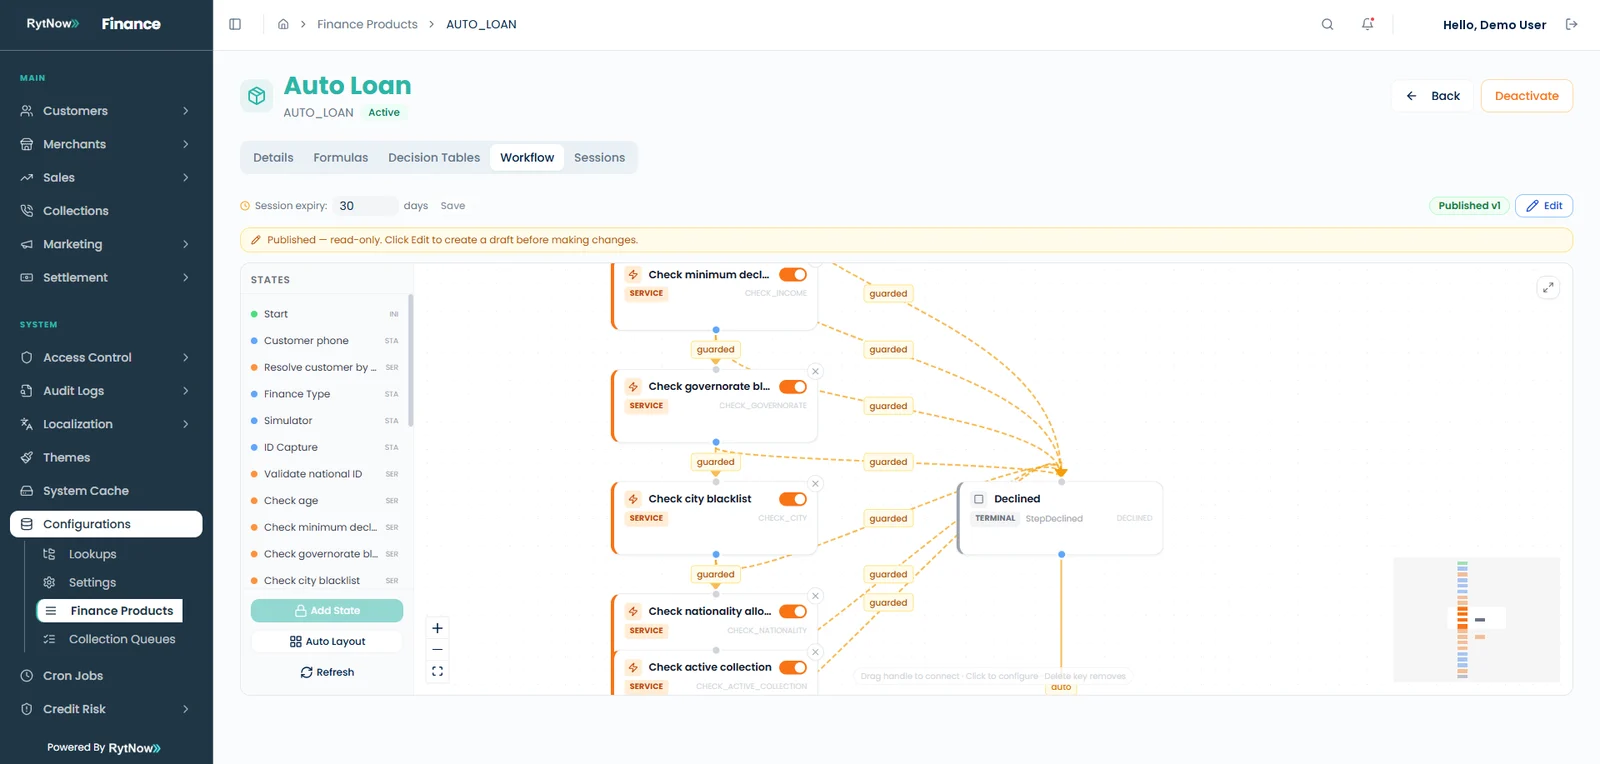1600x764 pixels.
Task: Open the Decision Tables tab
Action: [x=434, y=158]
